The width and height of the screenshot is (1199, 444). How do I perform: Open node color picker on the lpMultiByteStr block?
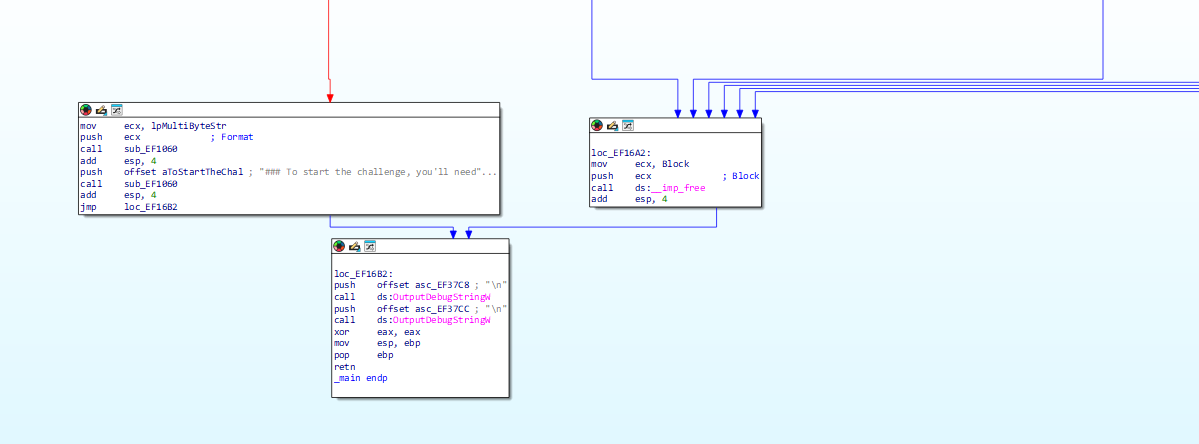point(86,110)
